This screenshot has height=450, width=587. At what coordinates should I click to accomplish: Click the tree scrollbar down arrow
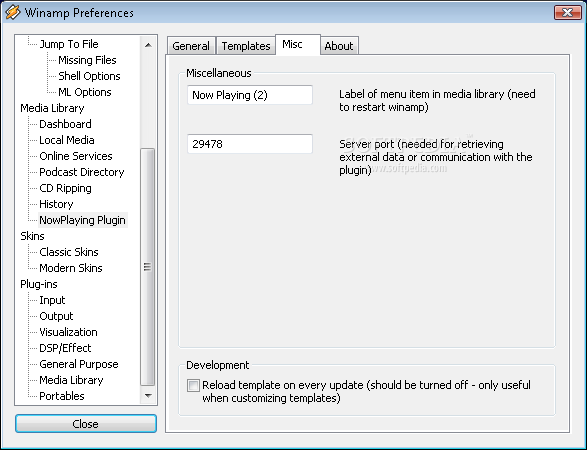click(148, 396)
